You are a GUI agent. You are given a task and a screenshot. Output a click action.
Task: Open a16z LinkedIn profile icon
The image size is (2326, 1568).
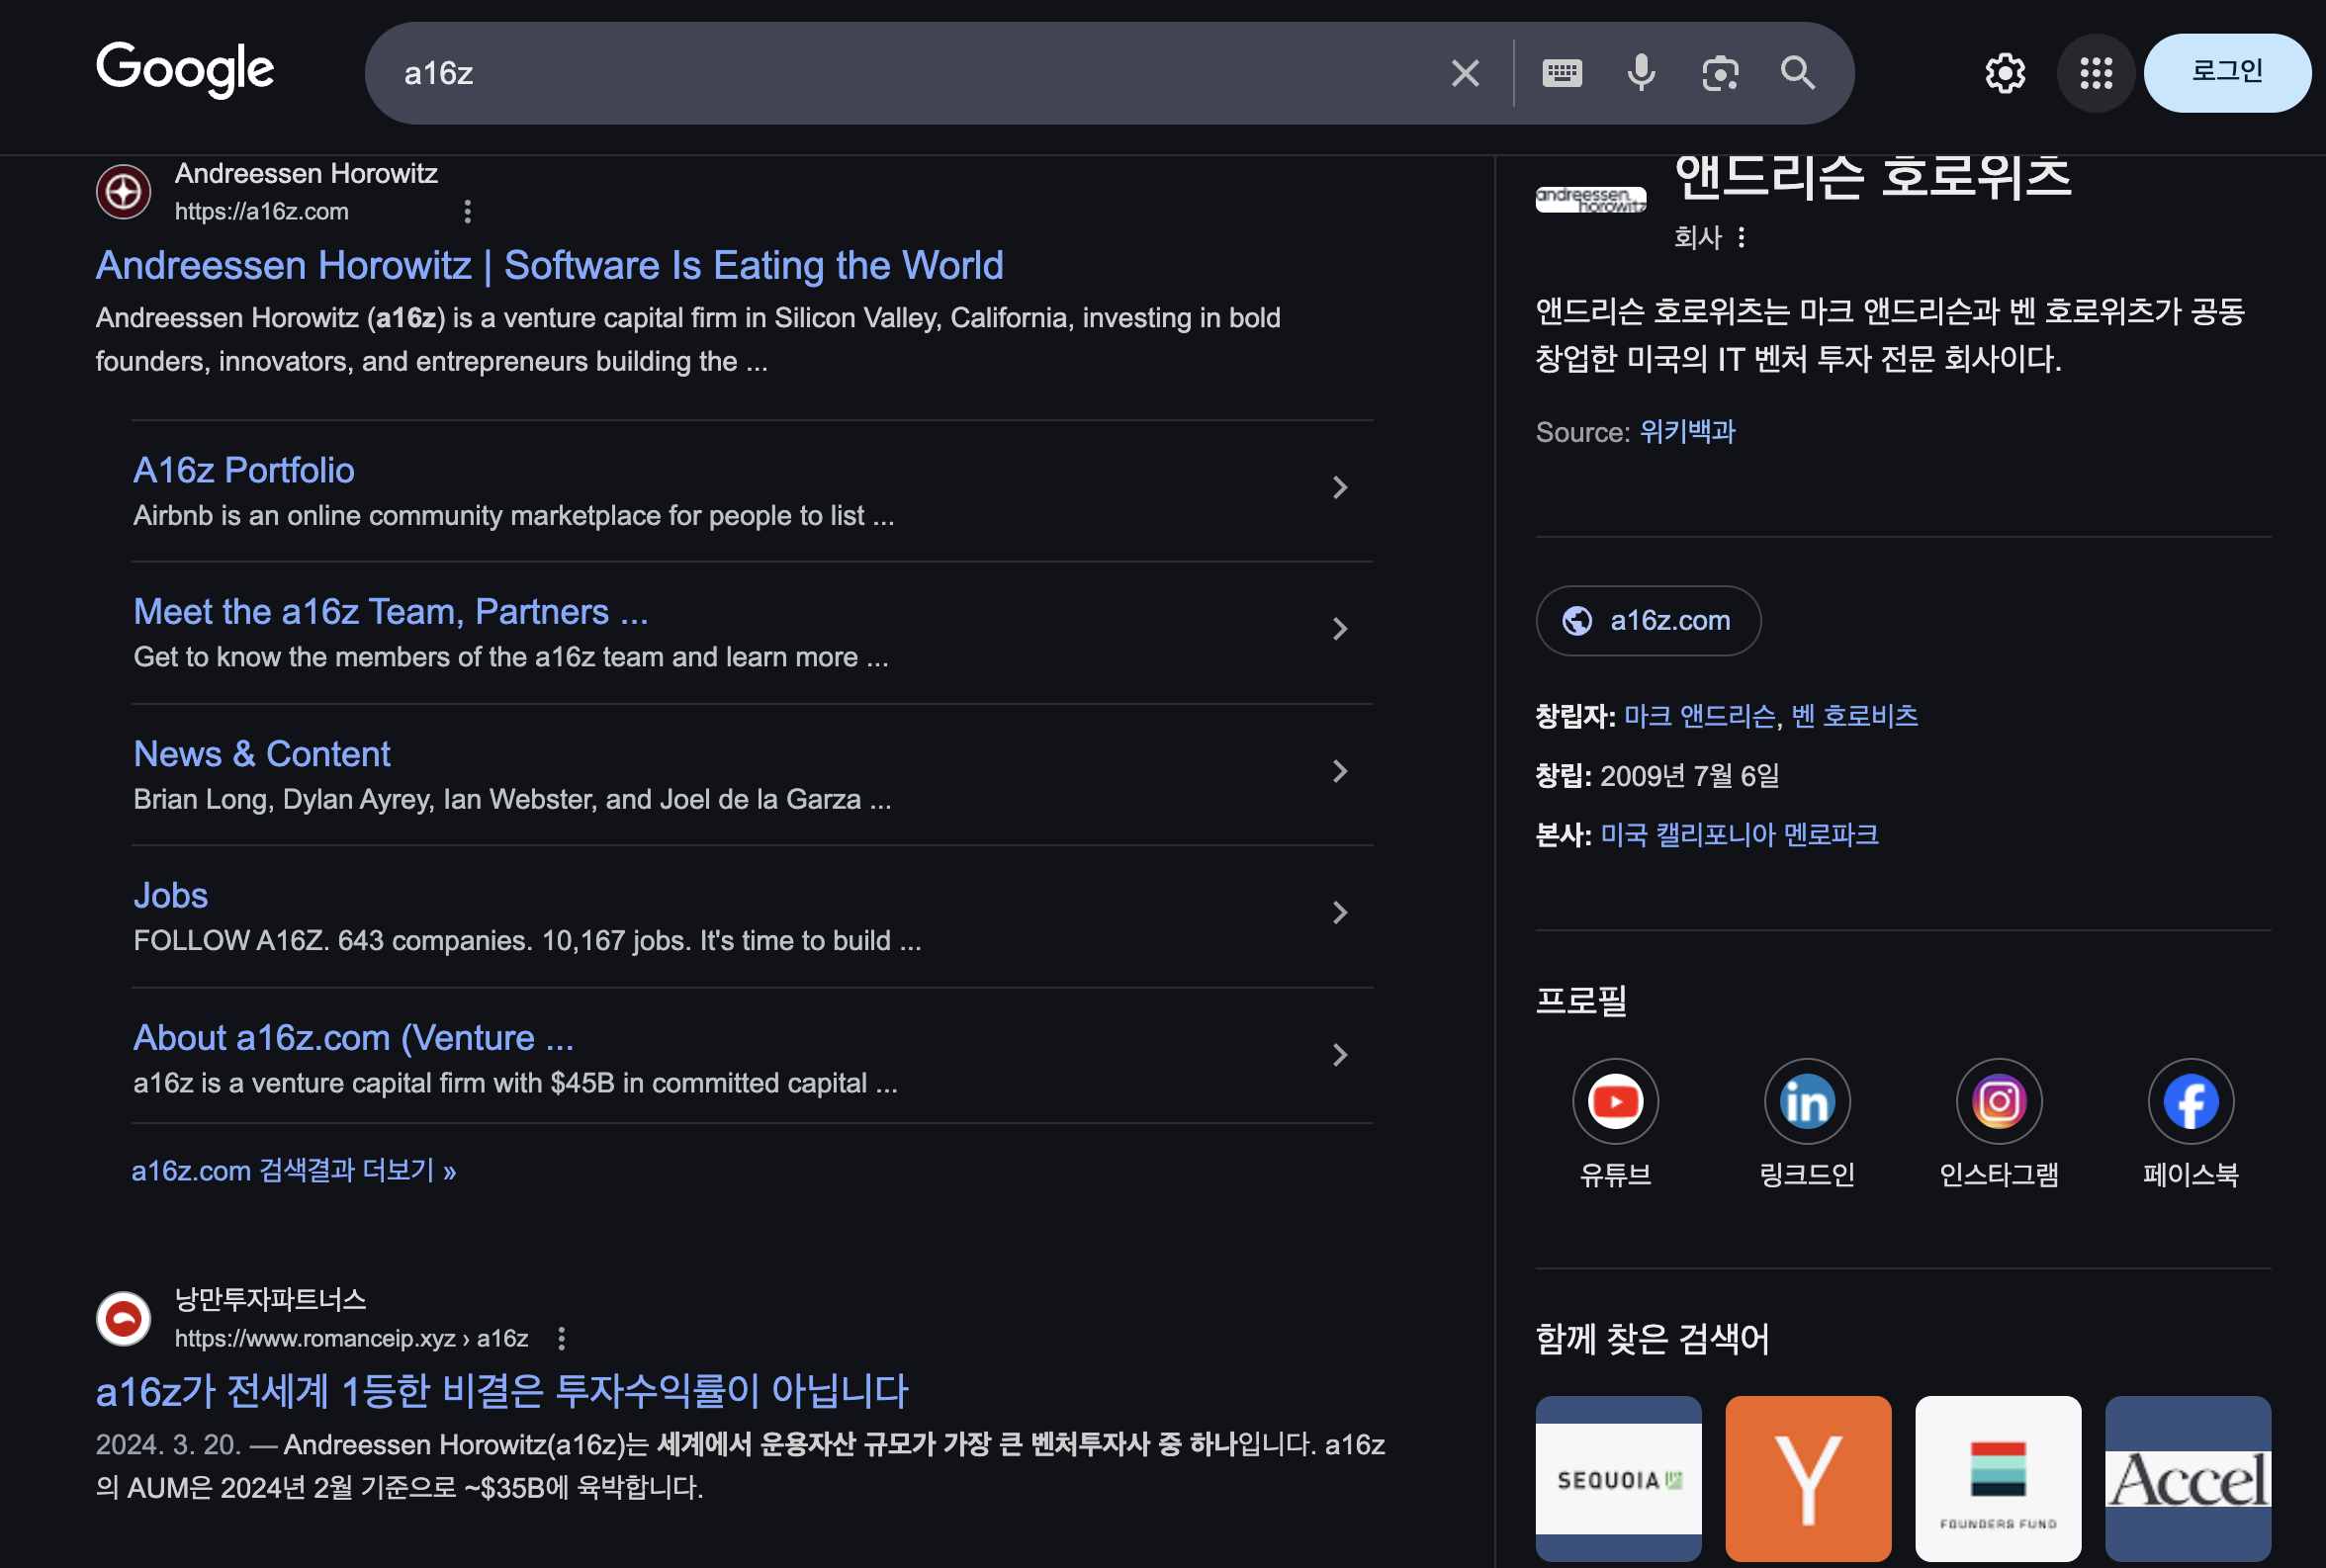click(x=1806, y=1101)
